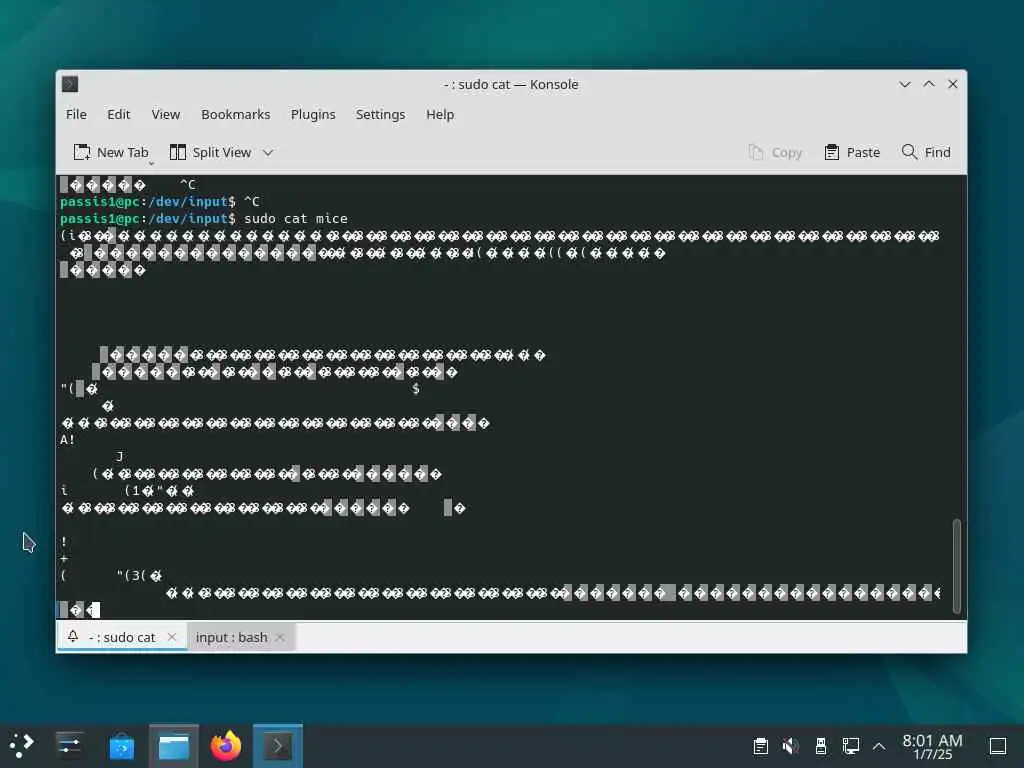Viewport: 1024px width, 768px height.
Task: Open the muted volume tray icon
Action: (791, 746)
